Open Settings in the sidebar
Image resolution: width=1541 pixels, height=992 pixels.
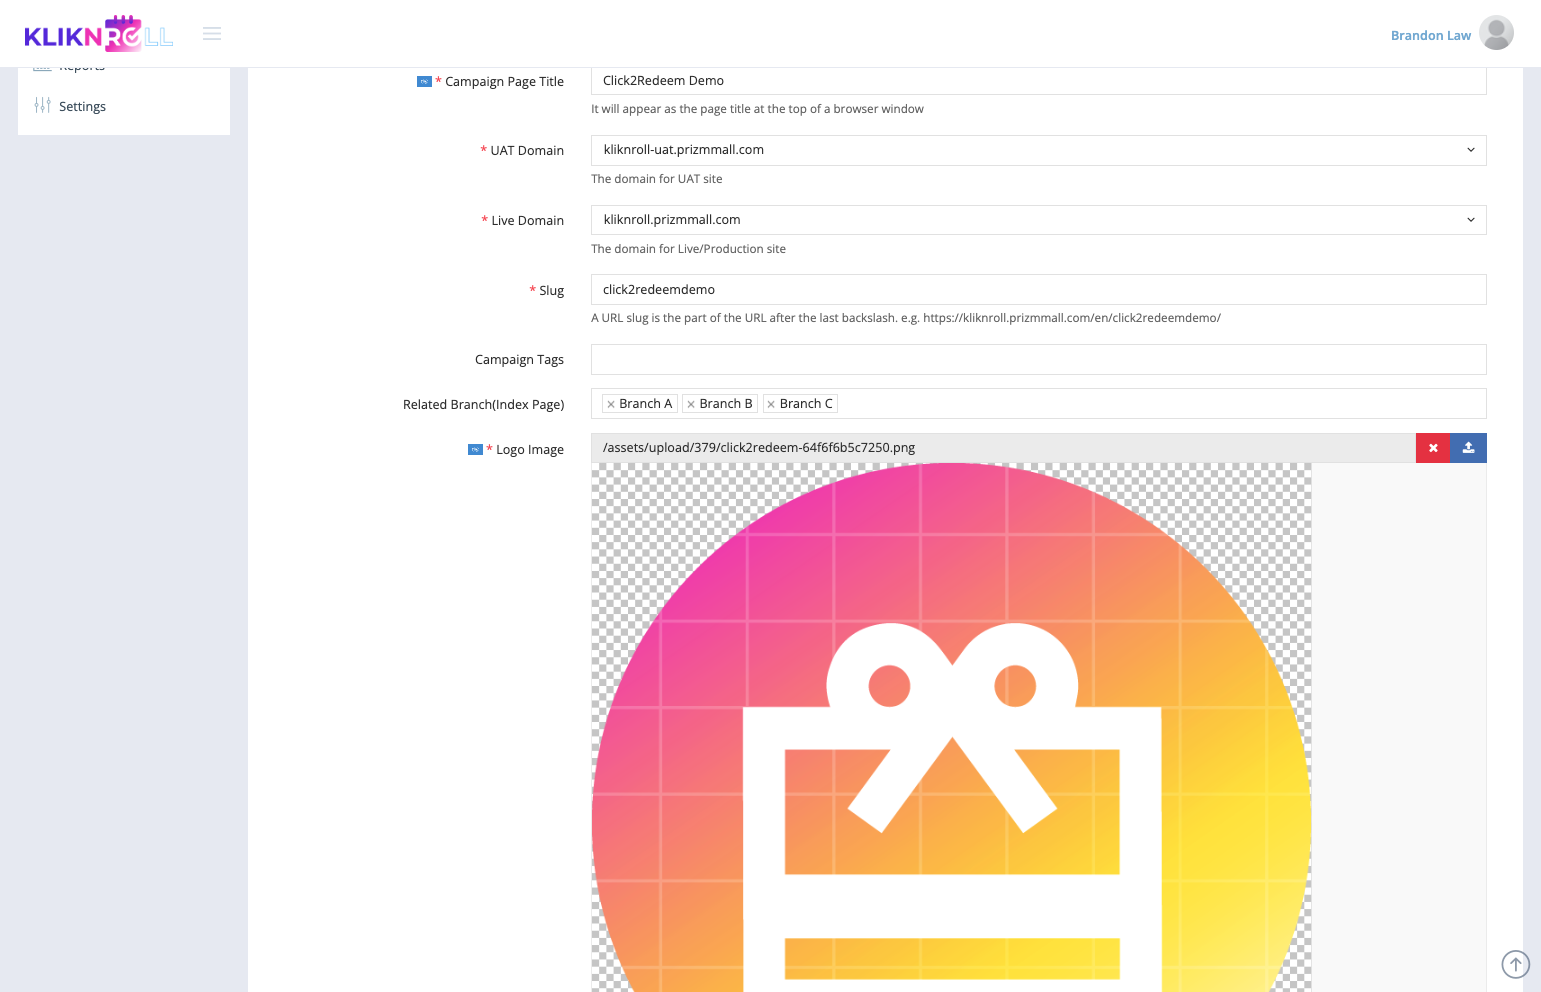(82, 106)
